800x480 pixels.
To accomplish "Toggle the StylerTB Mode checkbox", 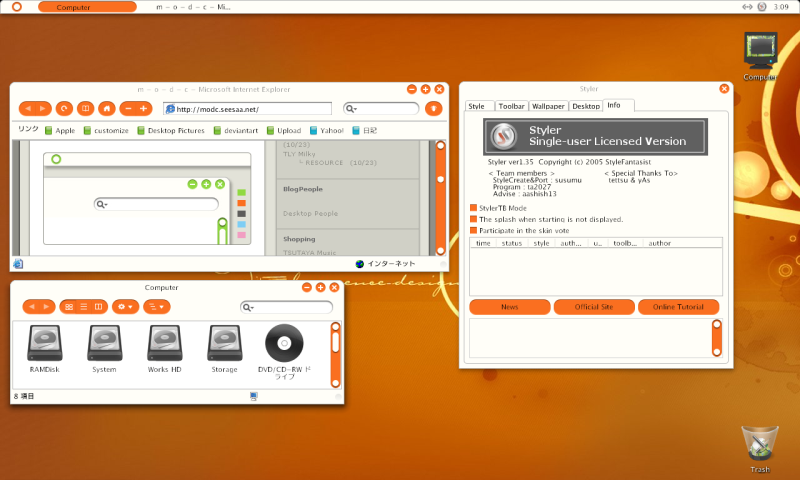I will (x=473, y=208).
